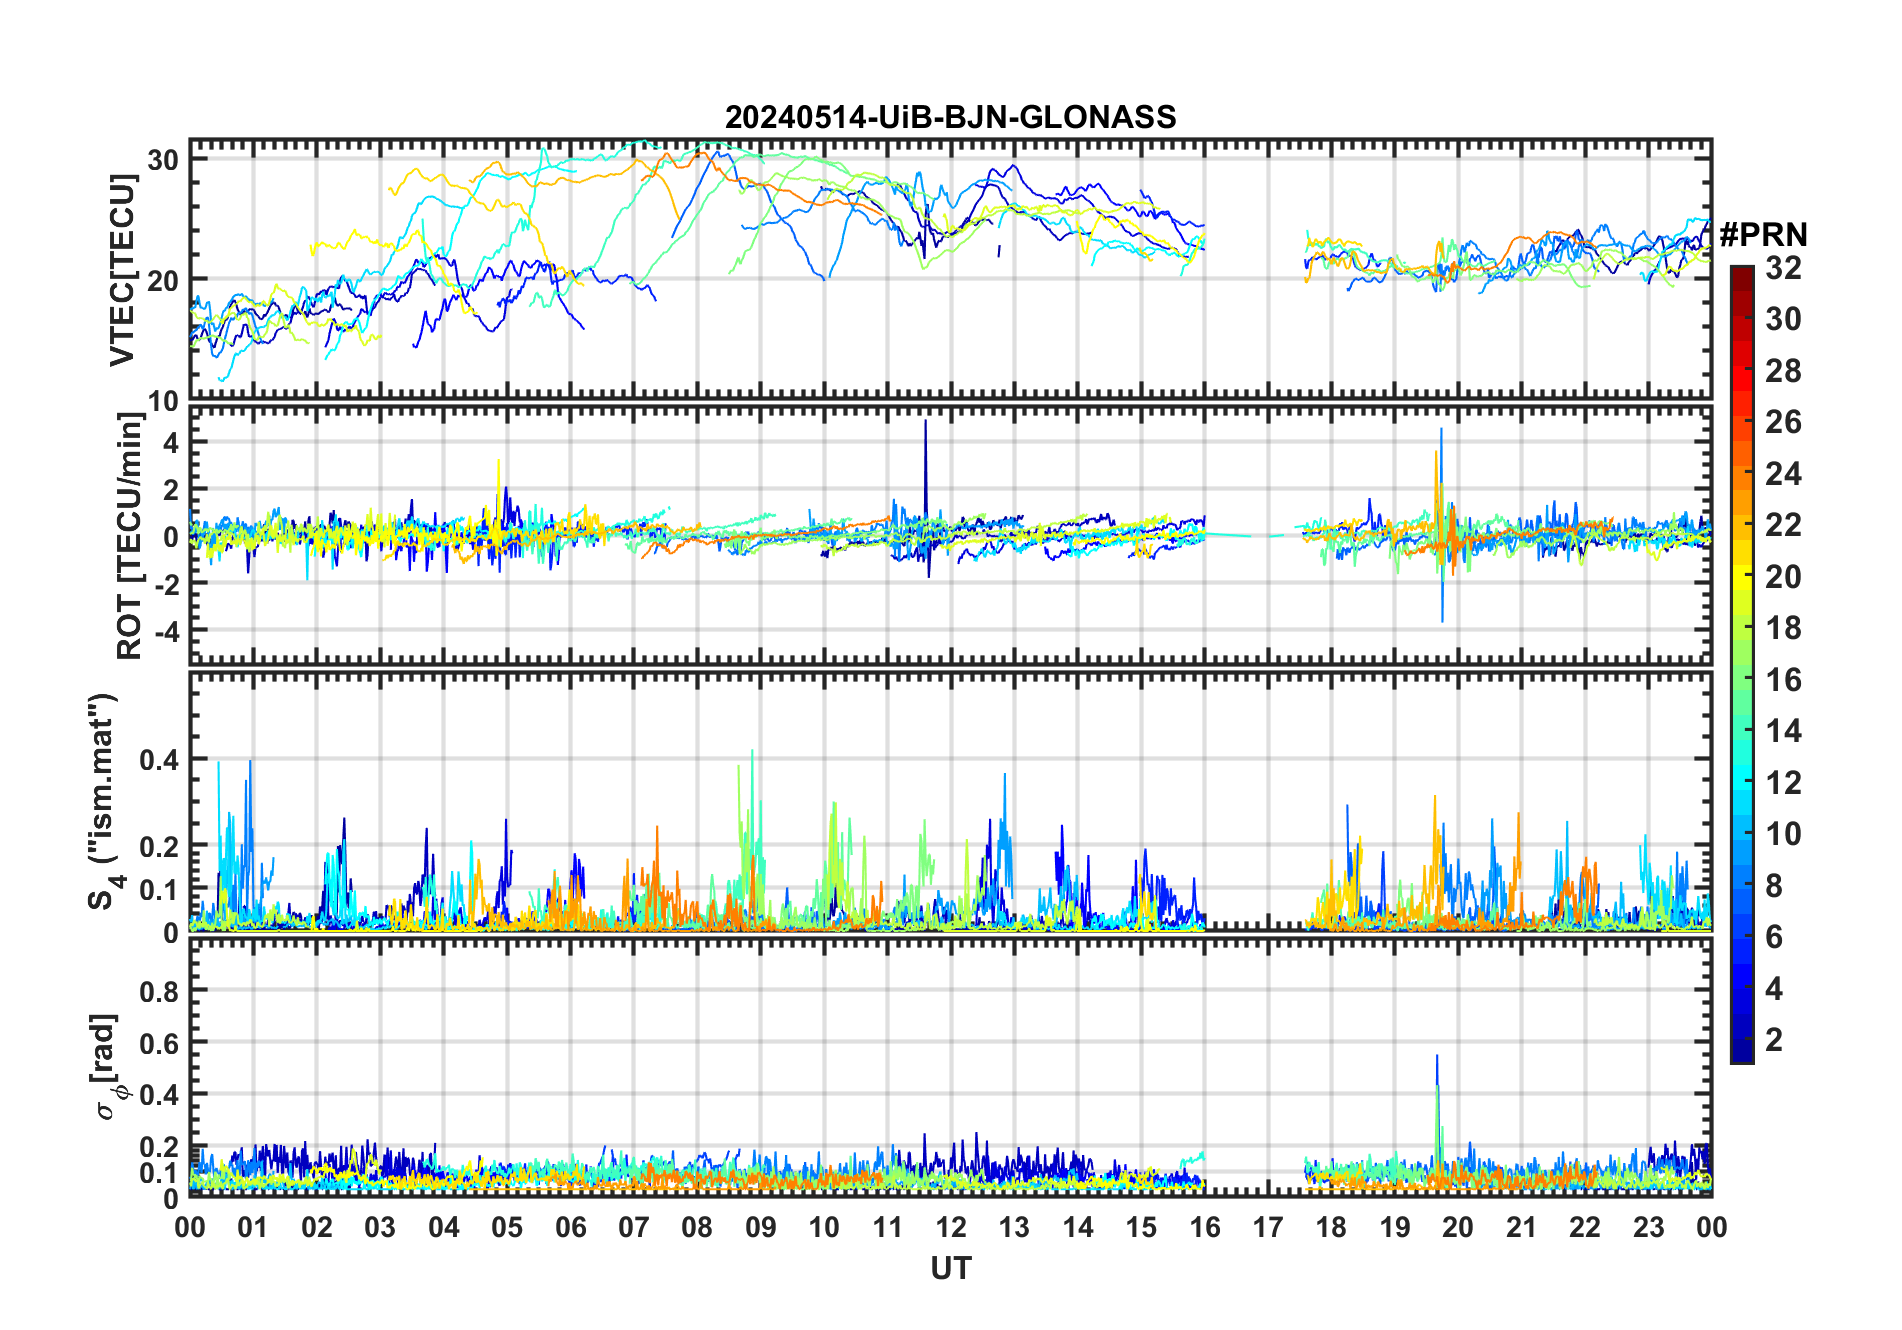Select the ROT [TECU/min] y-axis label
Screen dimensions: 1902x1330
[x=130, y=536]
